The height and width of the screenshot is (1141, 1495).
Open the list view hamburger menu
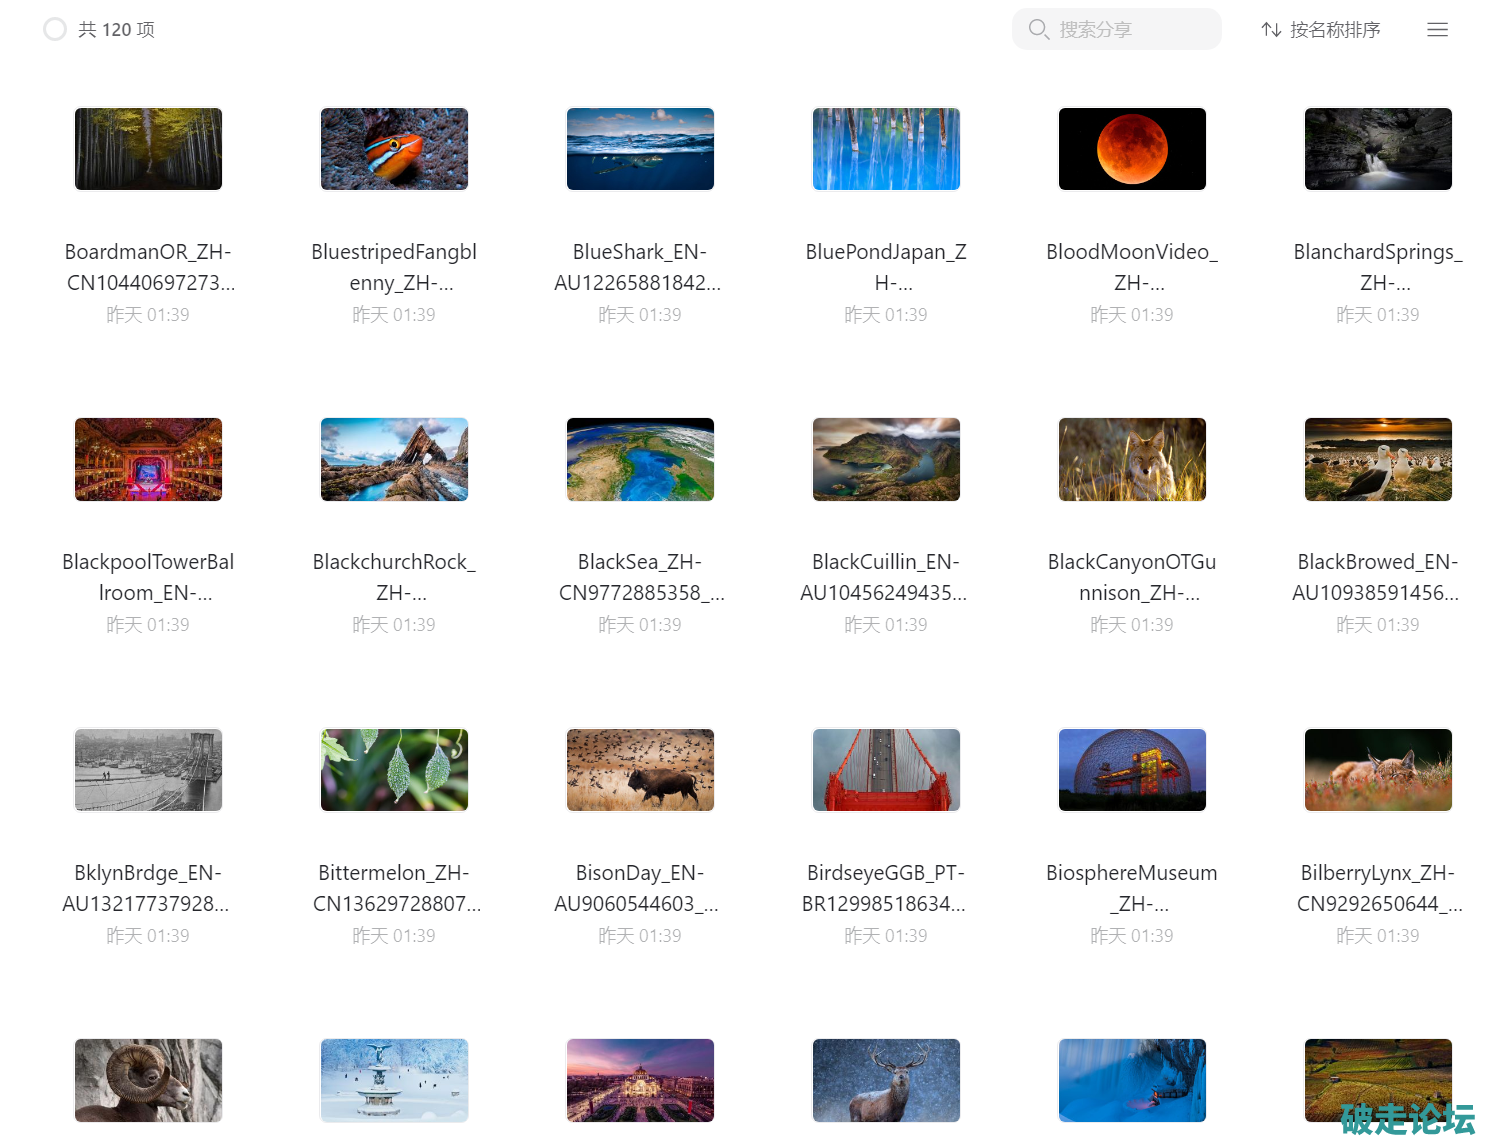point(1437,30)
